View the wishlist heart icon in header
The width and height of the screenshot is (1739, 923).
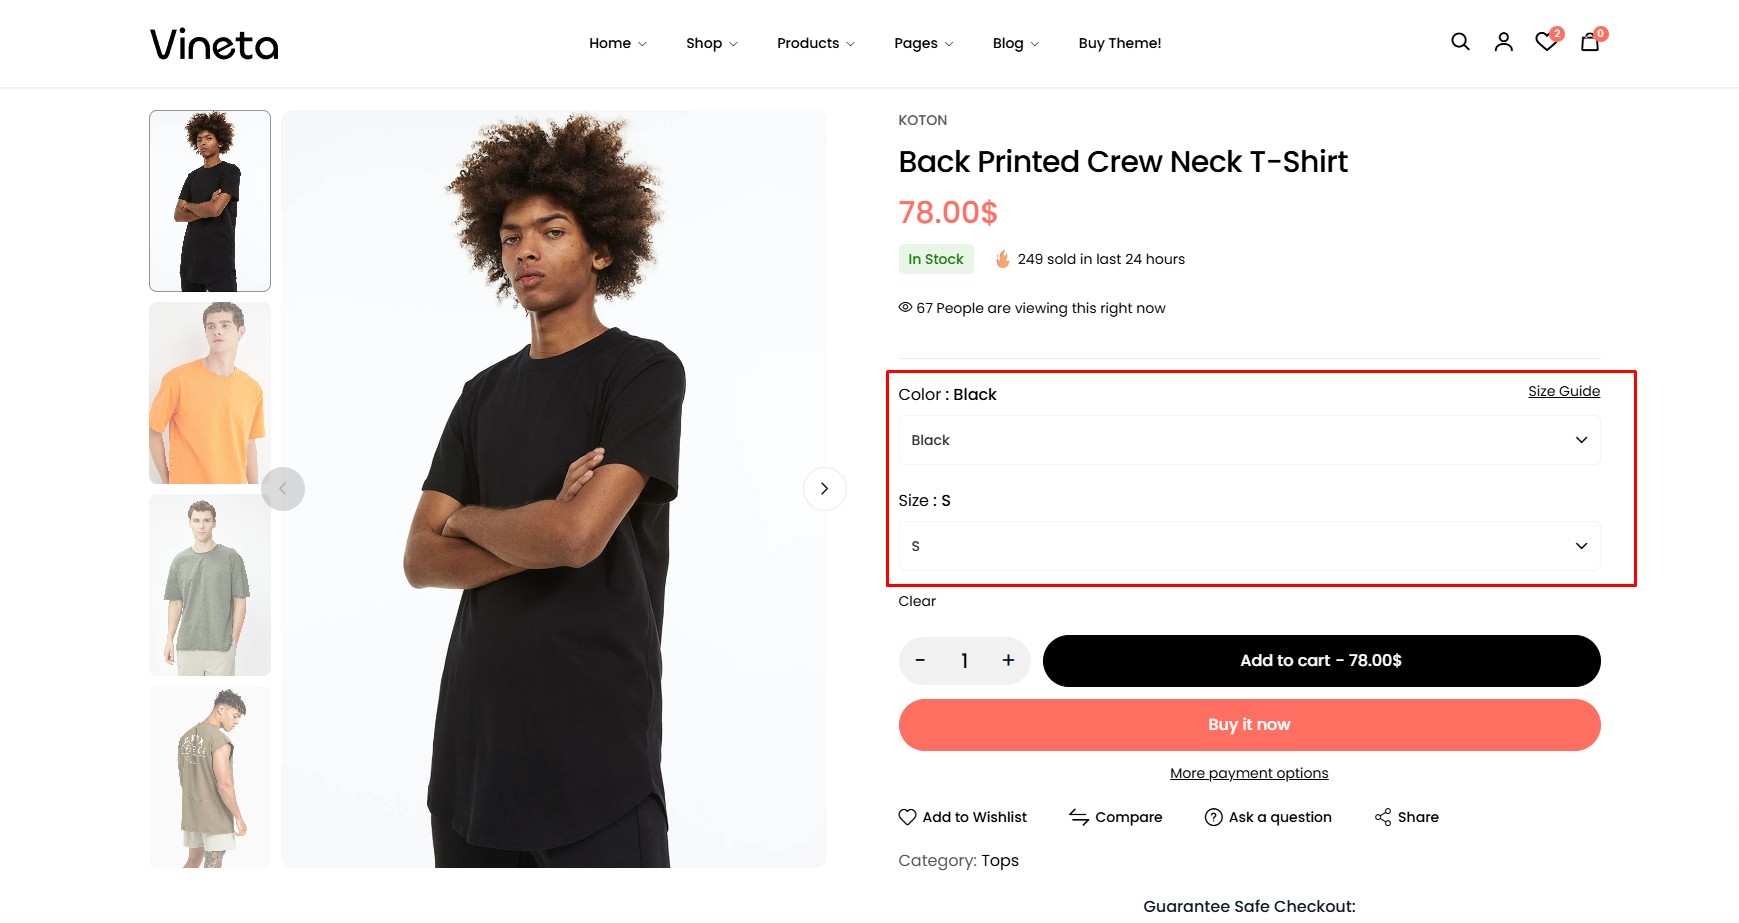coord(1547,41)
